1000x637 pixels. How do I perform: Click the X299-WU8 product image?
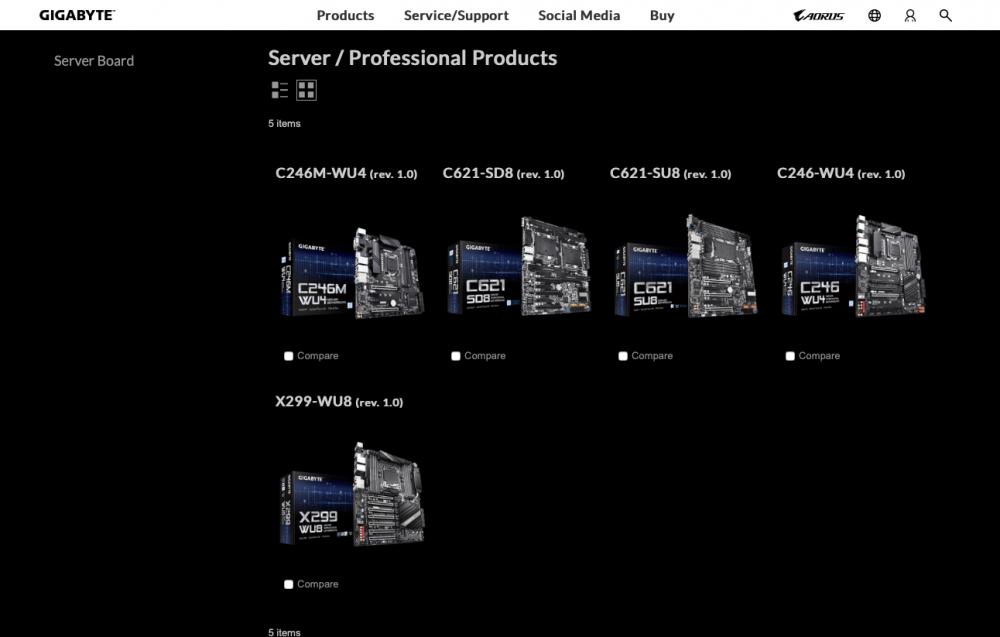click(352, 495)
